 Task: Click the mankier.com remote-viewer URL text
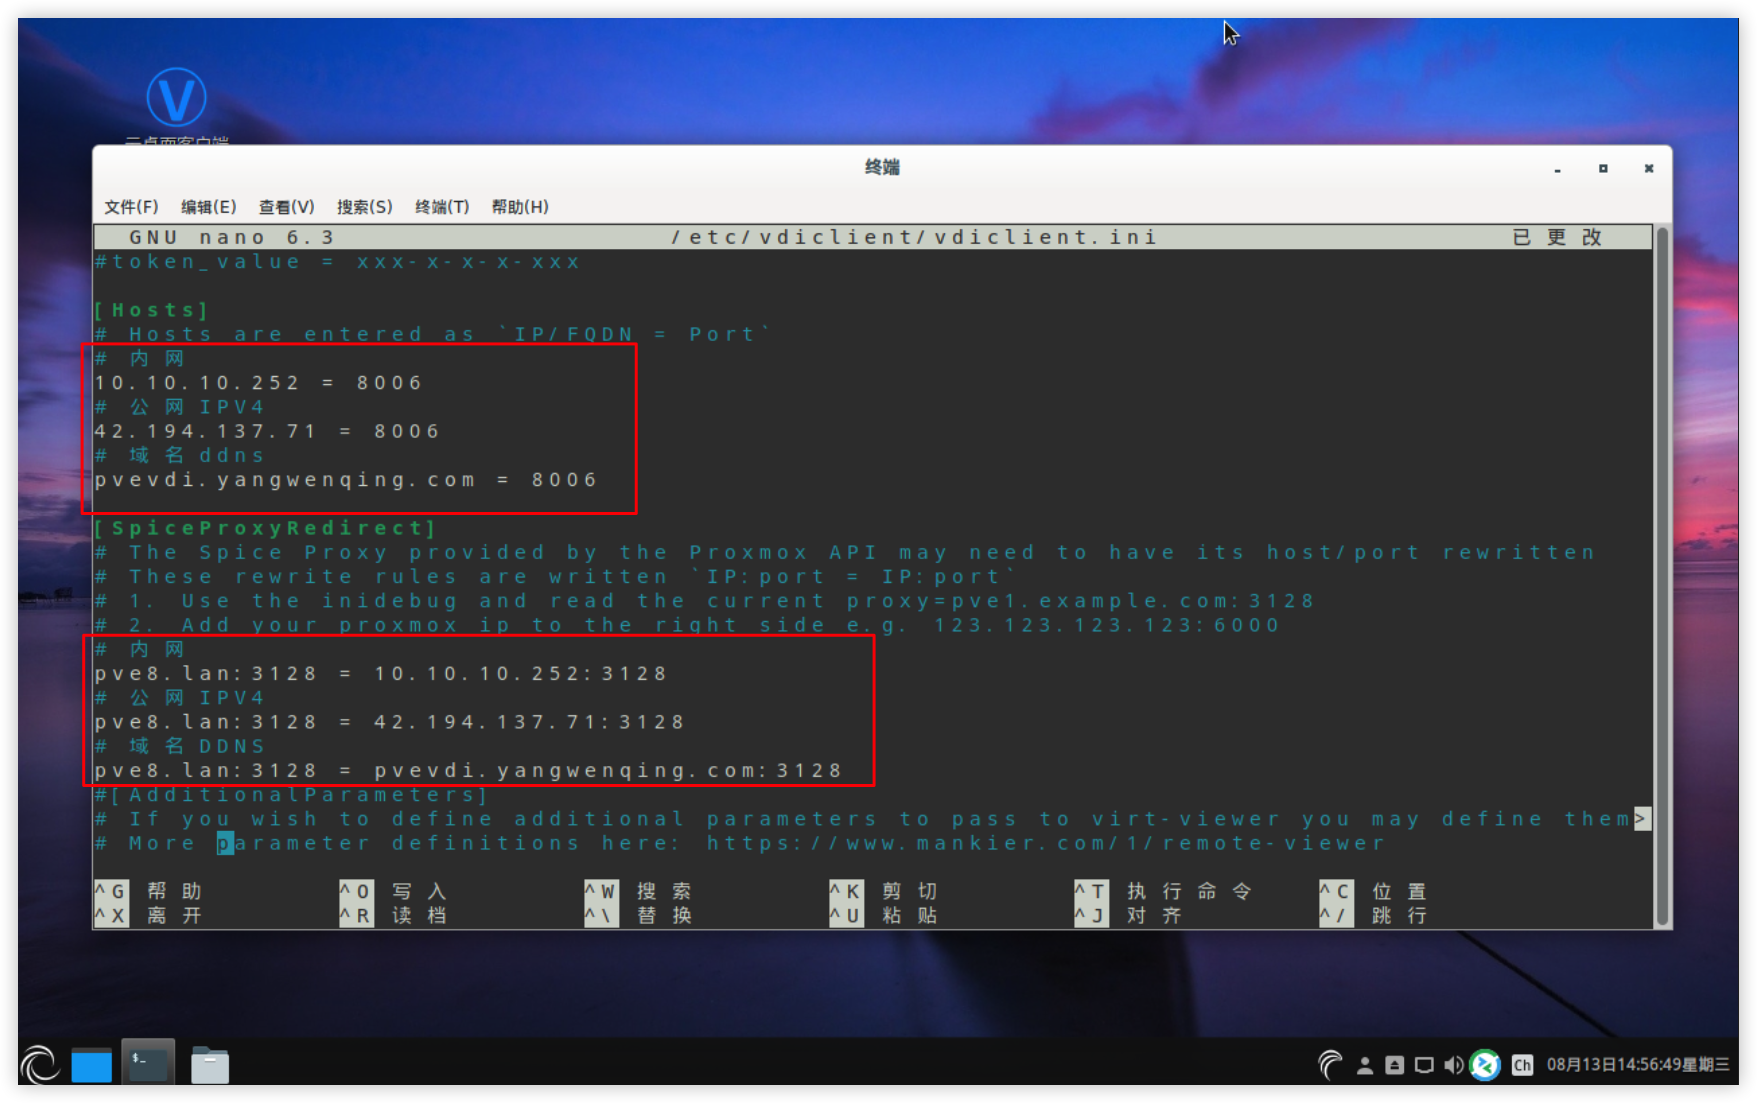coord(1045,844)
